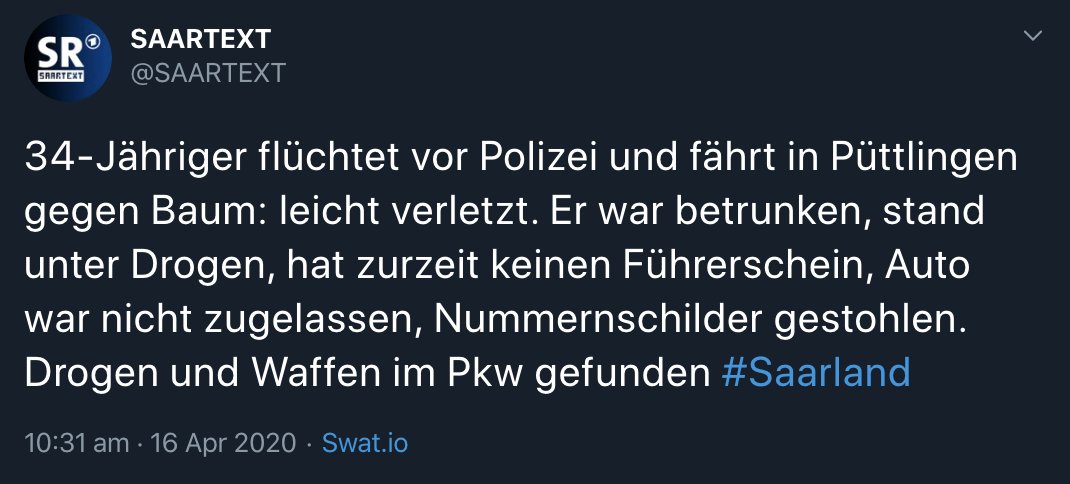The image size is (1070, 484).
Task: Open the #Saarland hashtag
Action: point(815,372)
